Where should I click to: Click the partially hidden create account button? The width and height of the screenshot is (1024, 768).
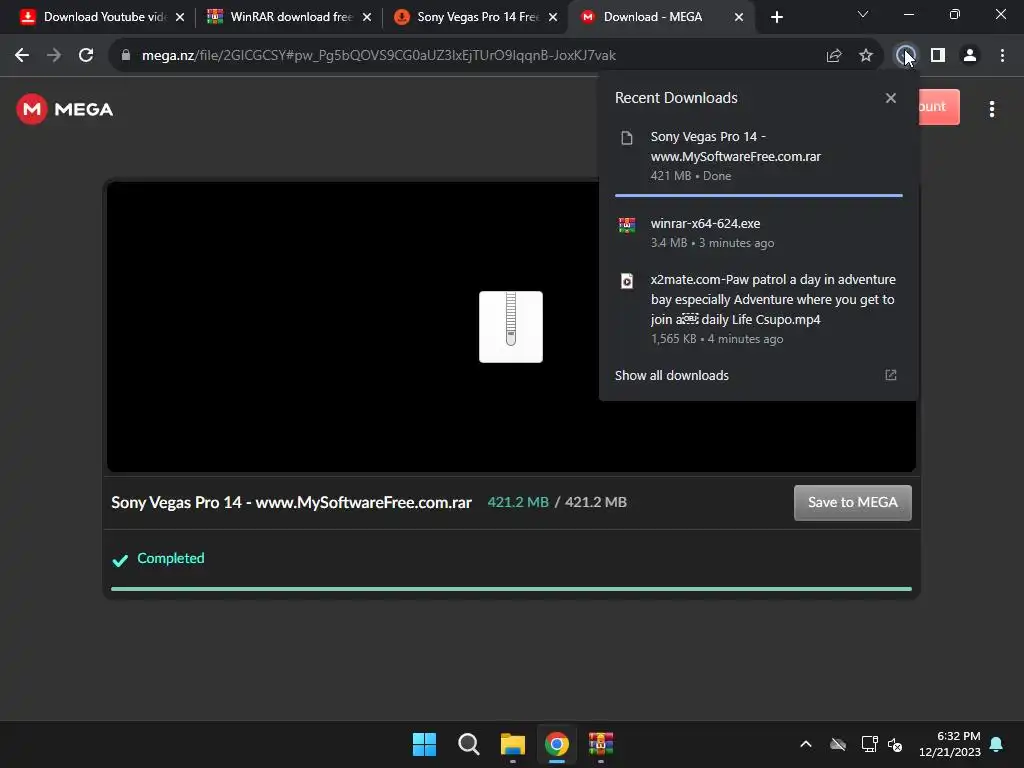938,106
